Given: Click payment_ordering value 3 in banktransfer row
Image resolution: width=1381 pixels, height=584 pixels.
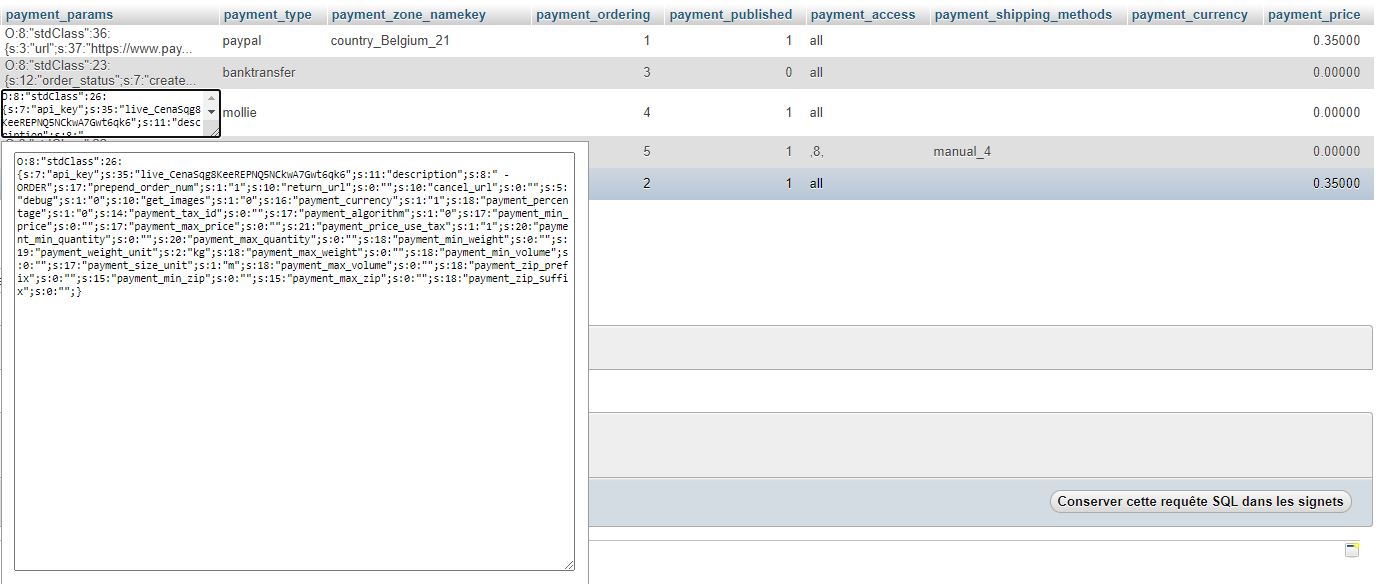Looking at the screenshot, I should point(647,73).
